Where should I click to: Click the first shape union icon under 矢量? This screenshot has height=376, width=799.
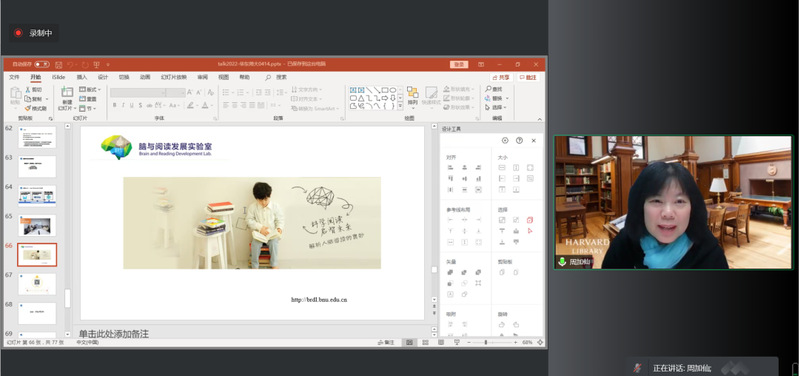[x=450, y=273]
